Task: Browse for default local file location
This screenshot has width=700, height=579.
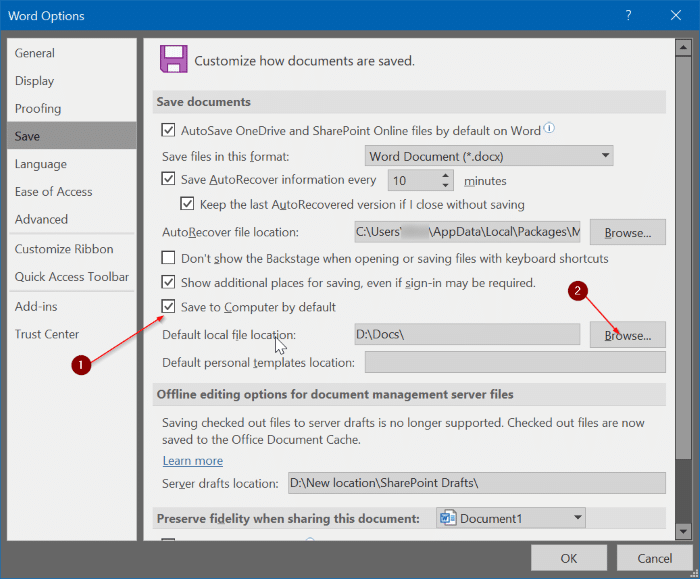Action: click(x=627, y=335)
